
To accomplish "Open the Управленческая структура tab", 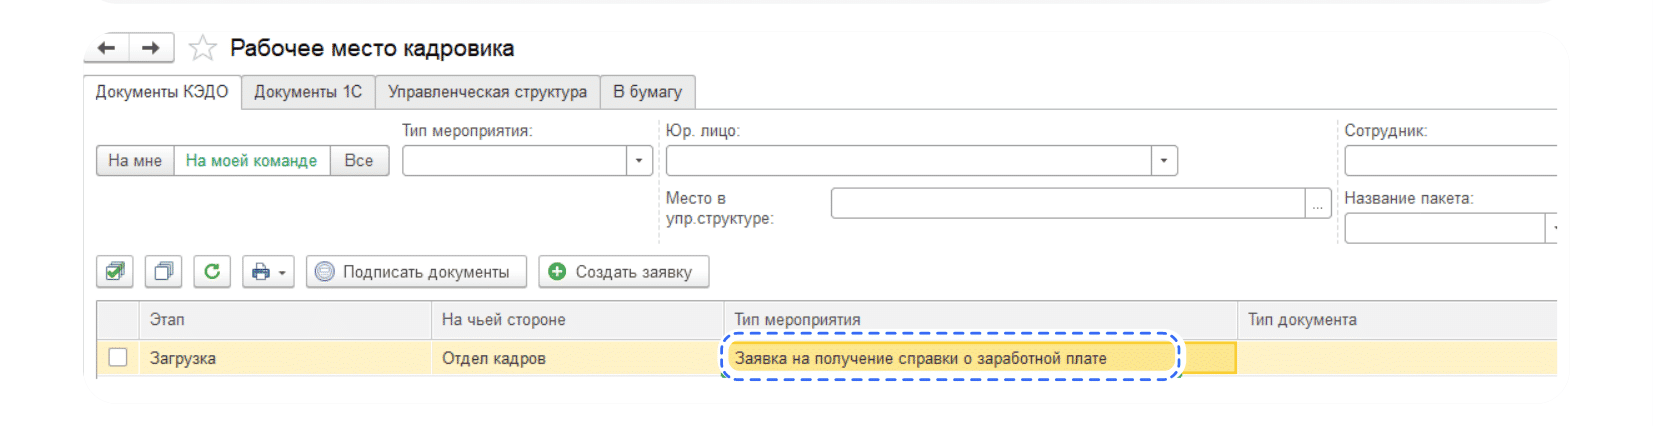I will pos(487,92).
